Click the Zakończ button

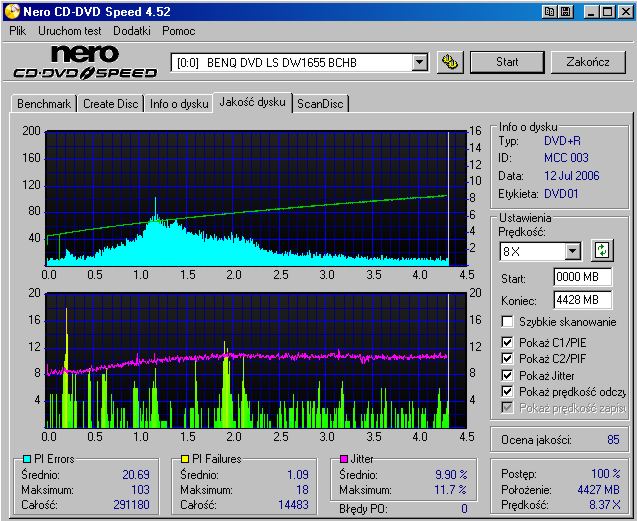pyautogui.click(x=588, y=62)
